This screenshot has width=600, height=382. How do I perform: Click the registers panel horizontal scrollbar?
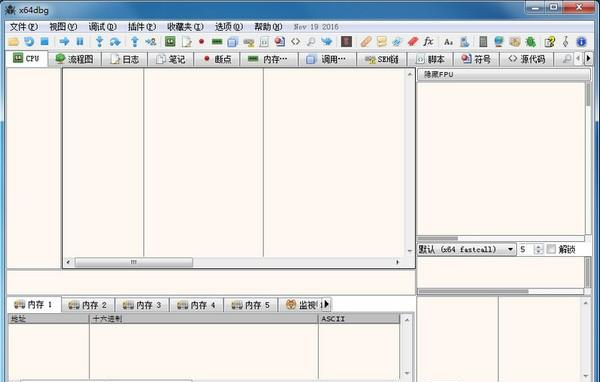501,238
